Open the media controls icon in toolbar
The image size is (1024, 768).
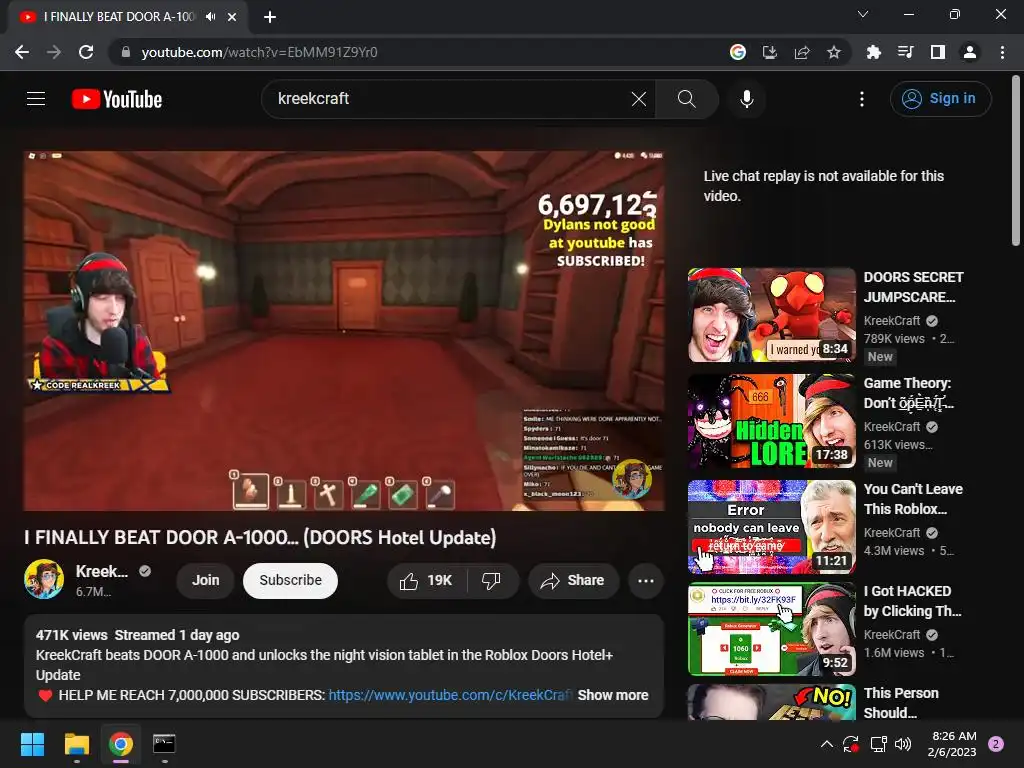coord(905,52)
